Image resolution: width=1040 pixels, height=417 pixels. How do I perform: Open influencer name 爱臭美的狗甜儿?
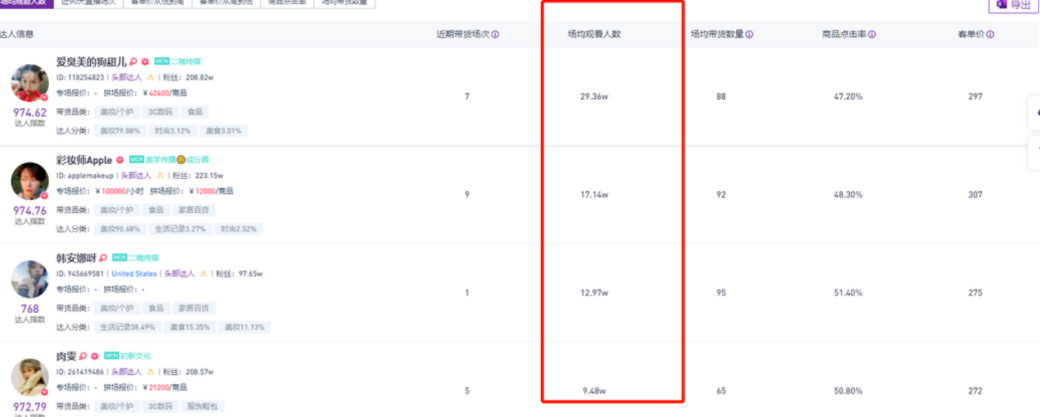click(x=92, y=62)
